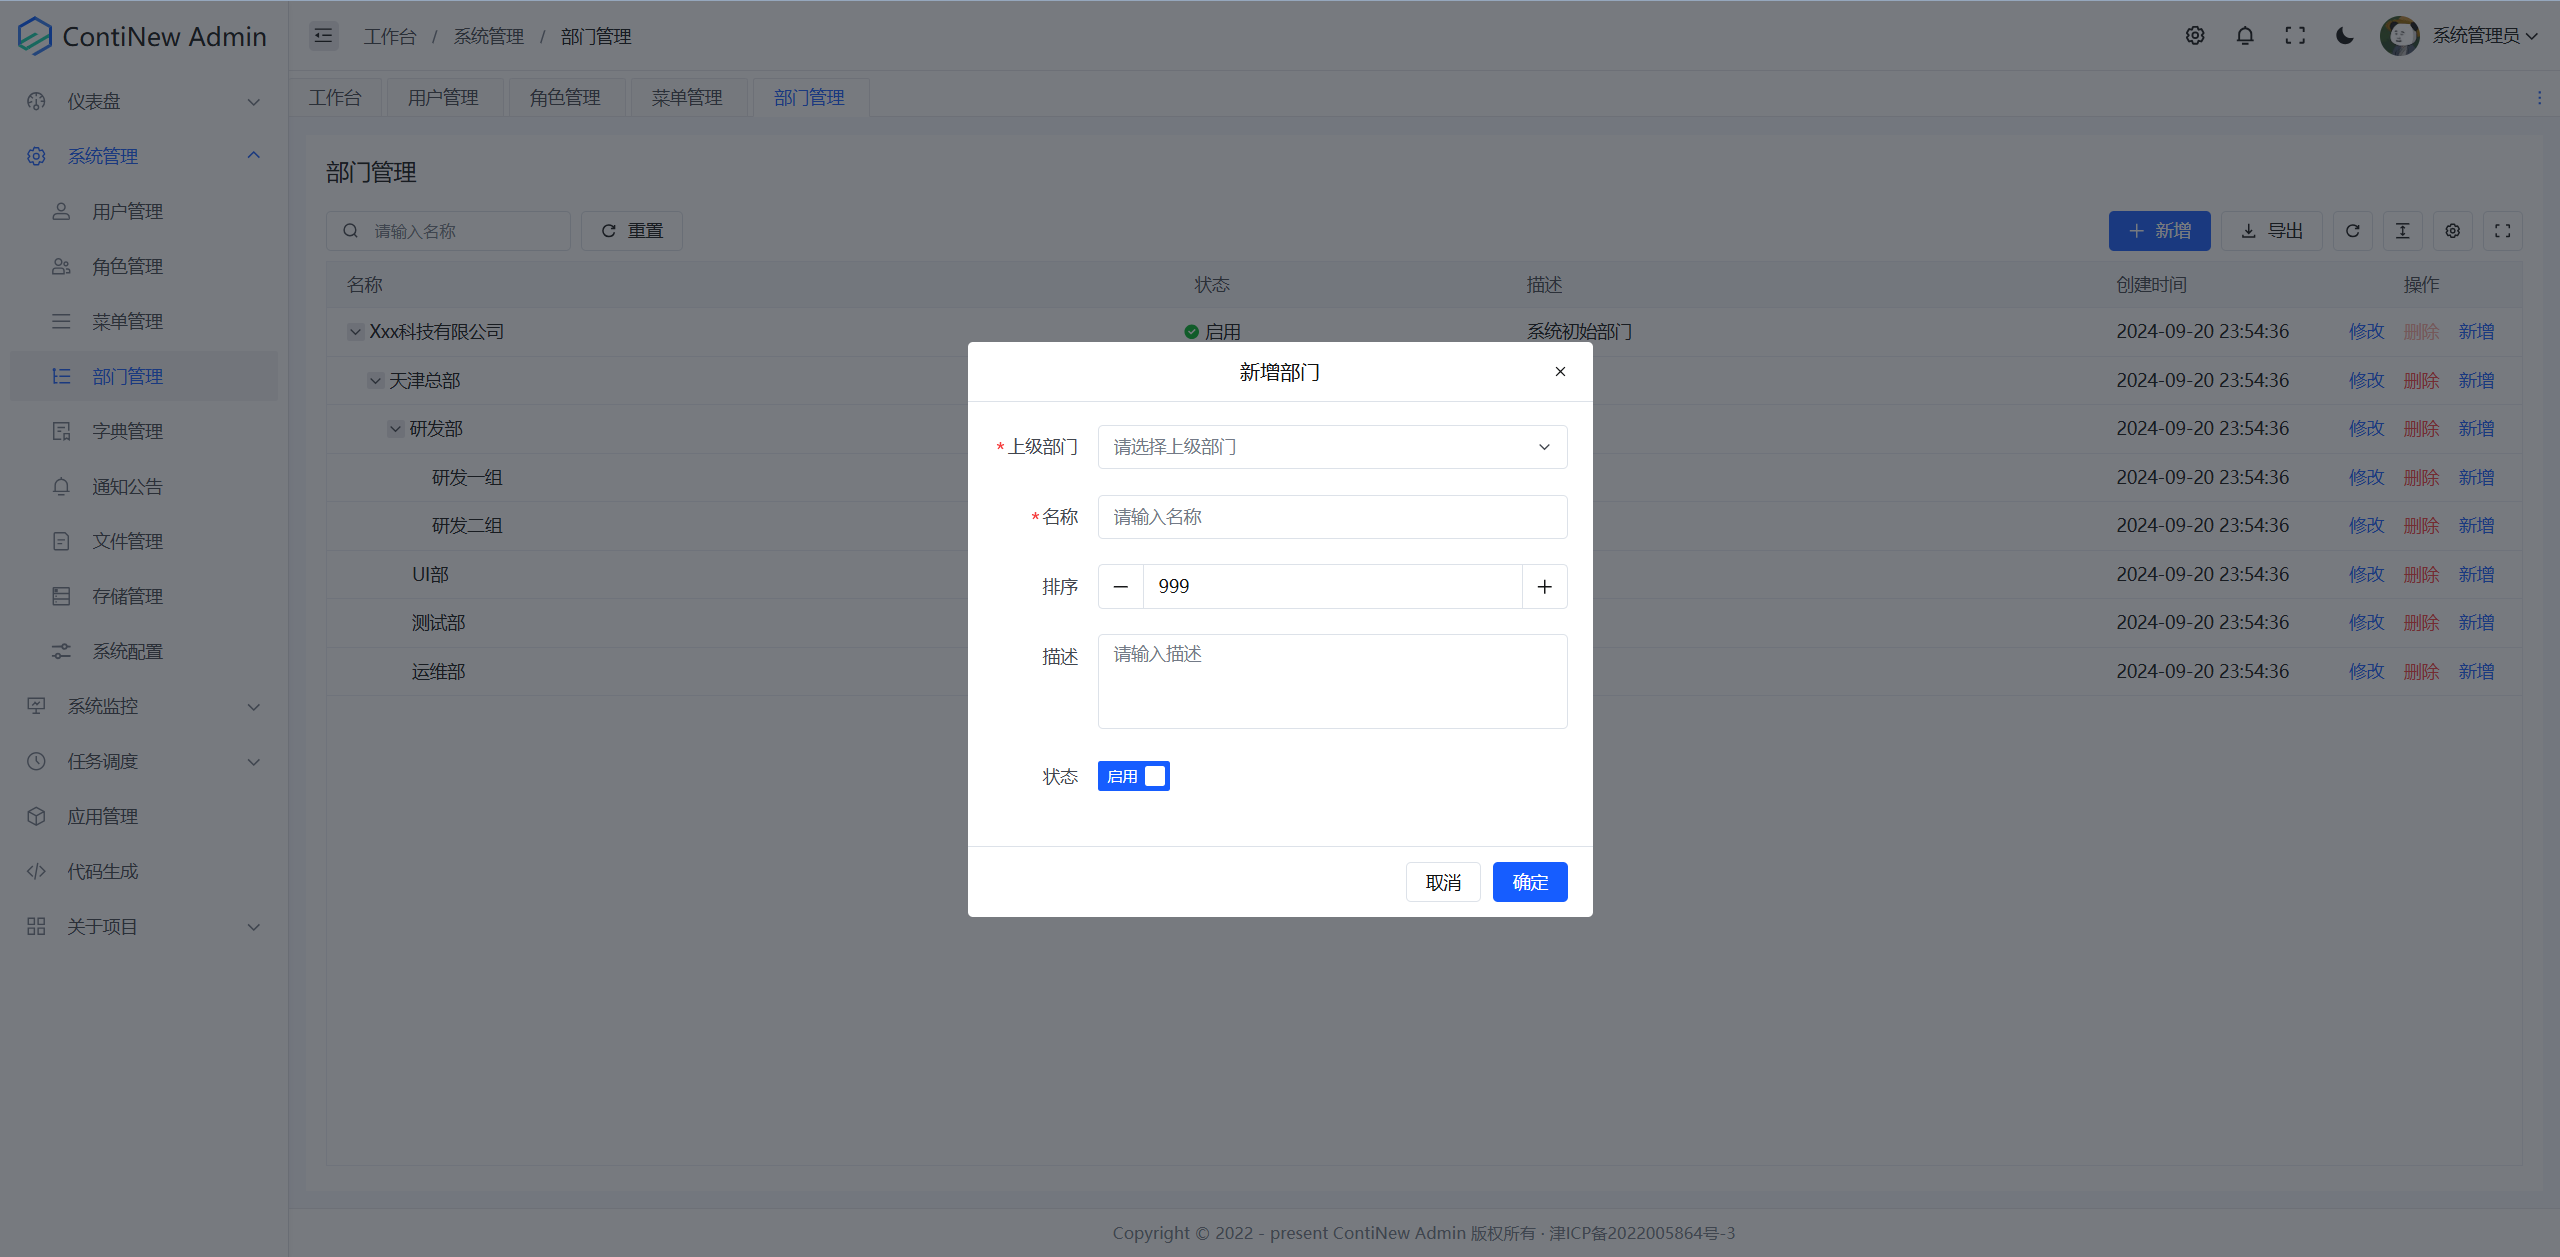Open 字典管理 in the sidebar
This screenshot has height=1257, width=2560.
tap(127, 431)
